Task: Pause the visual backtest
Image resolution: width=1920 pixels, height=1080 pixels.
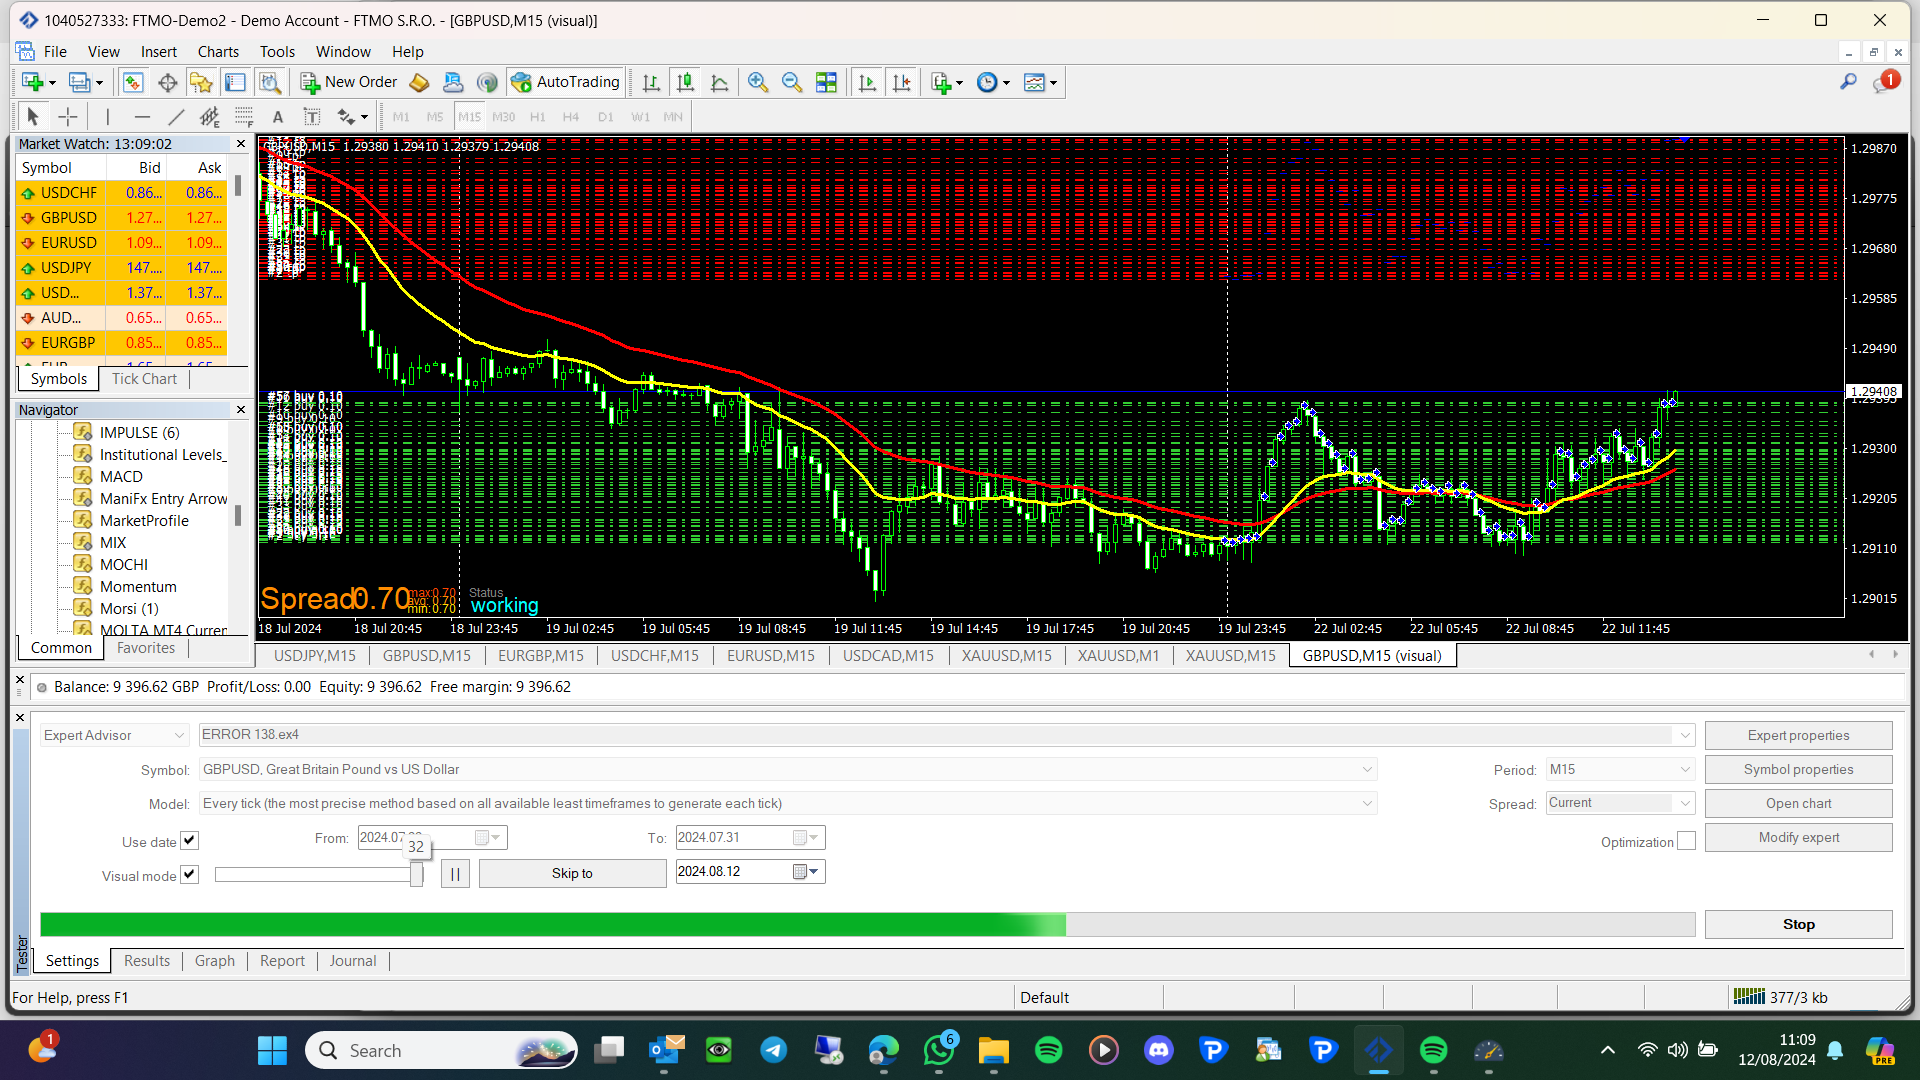Action: click(455, 874)
